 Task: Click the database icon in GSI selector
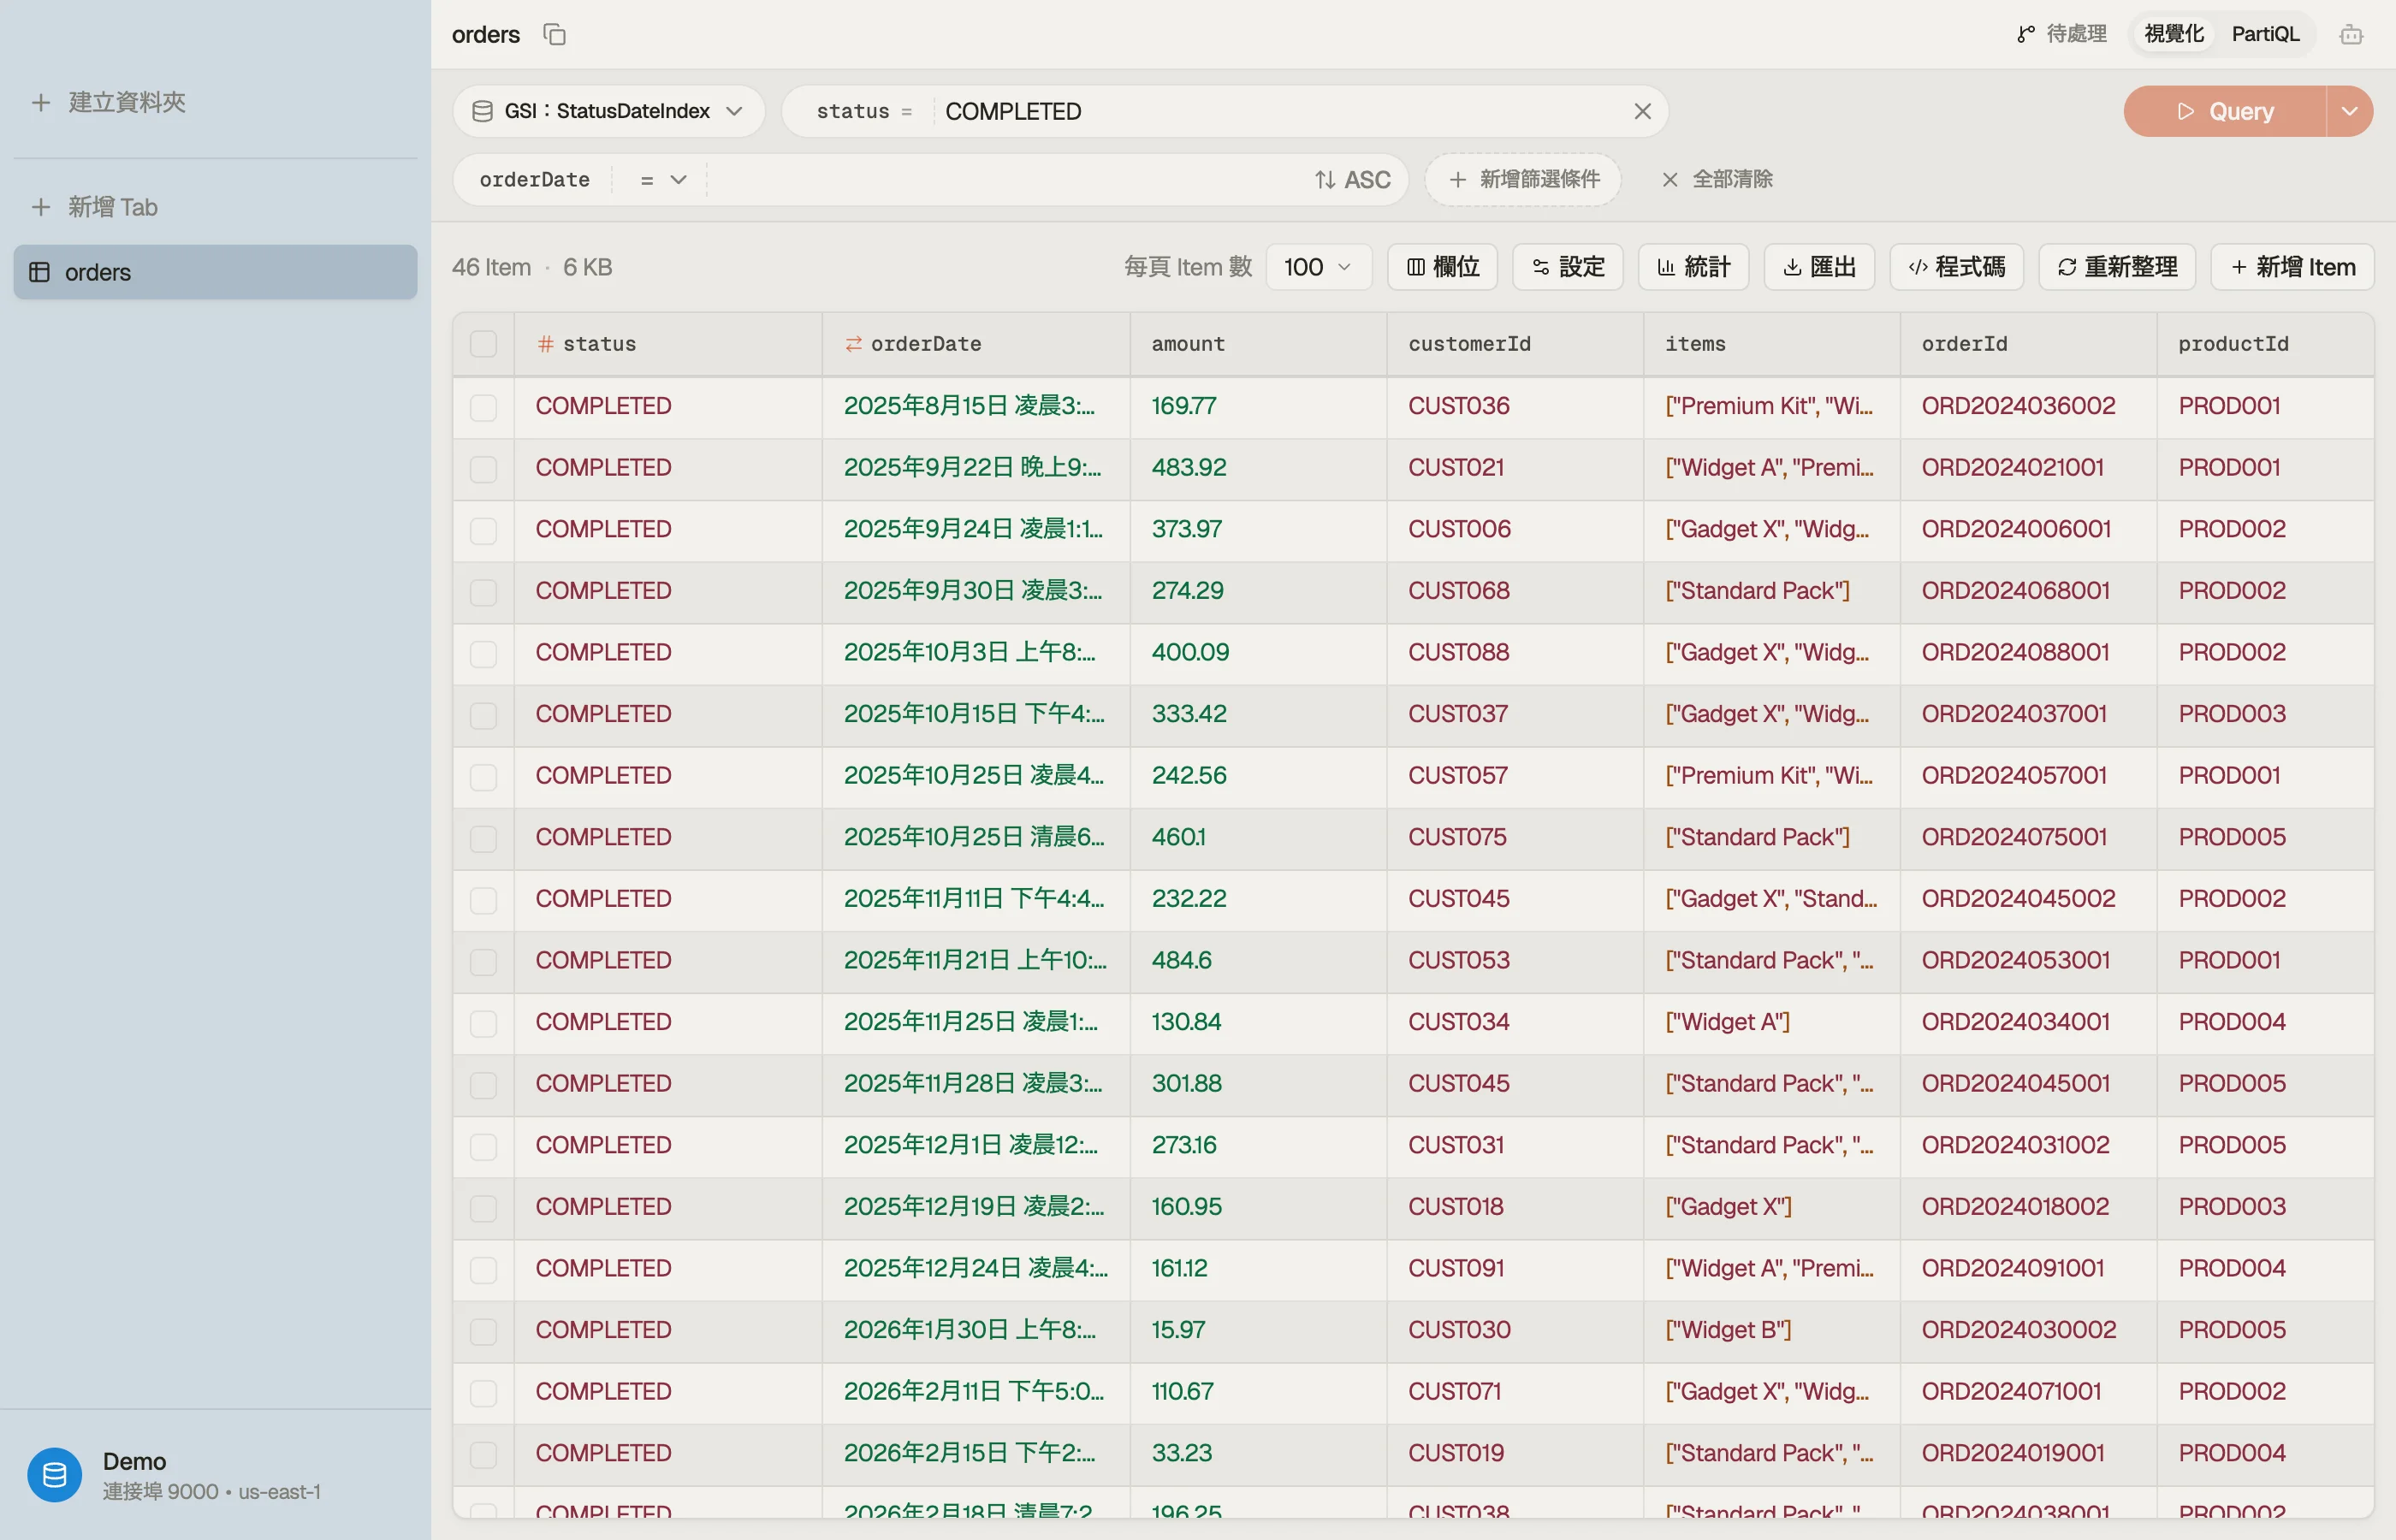482,111
